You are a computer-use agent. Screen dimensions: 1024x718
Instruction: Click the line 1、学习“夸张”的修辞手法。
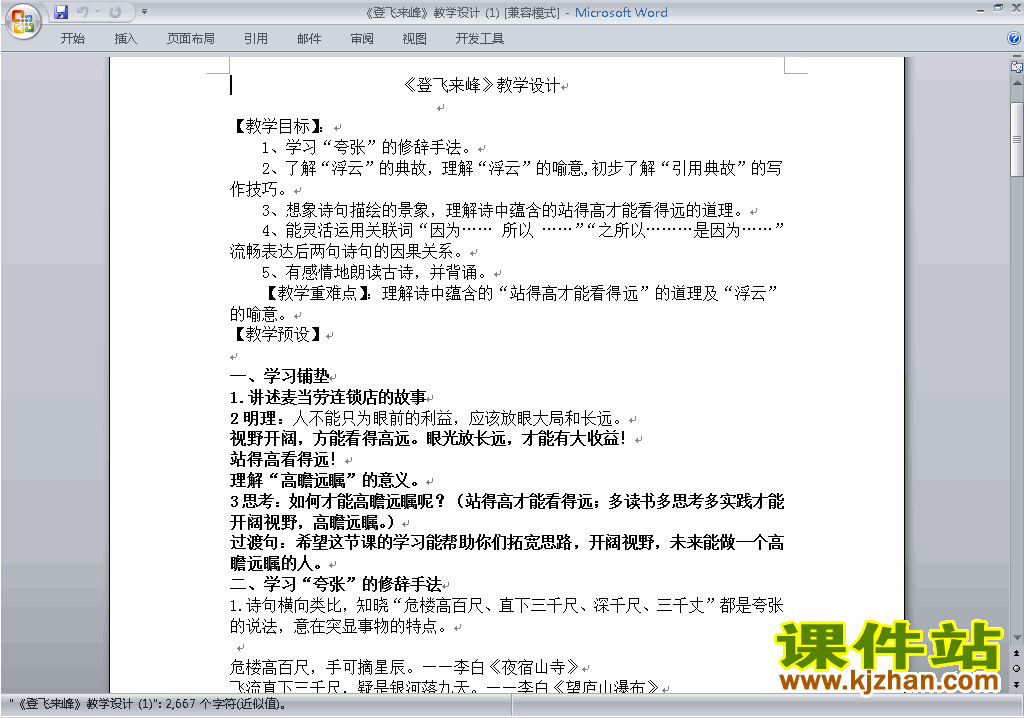click(x=367, y=148)
